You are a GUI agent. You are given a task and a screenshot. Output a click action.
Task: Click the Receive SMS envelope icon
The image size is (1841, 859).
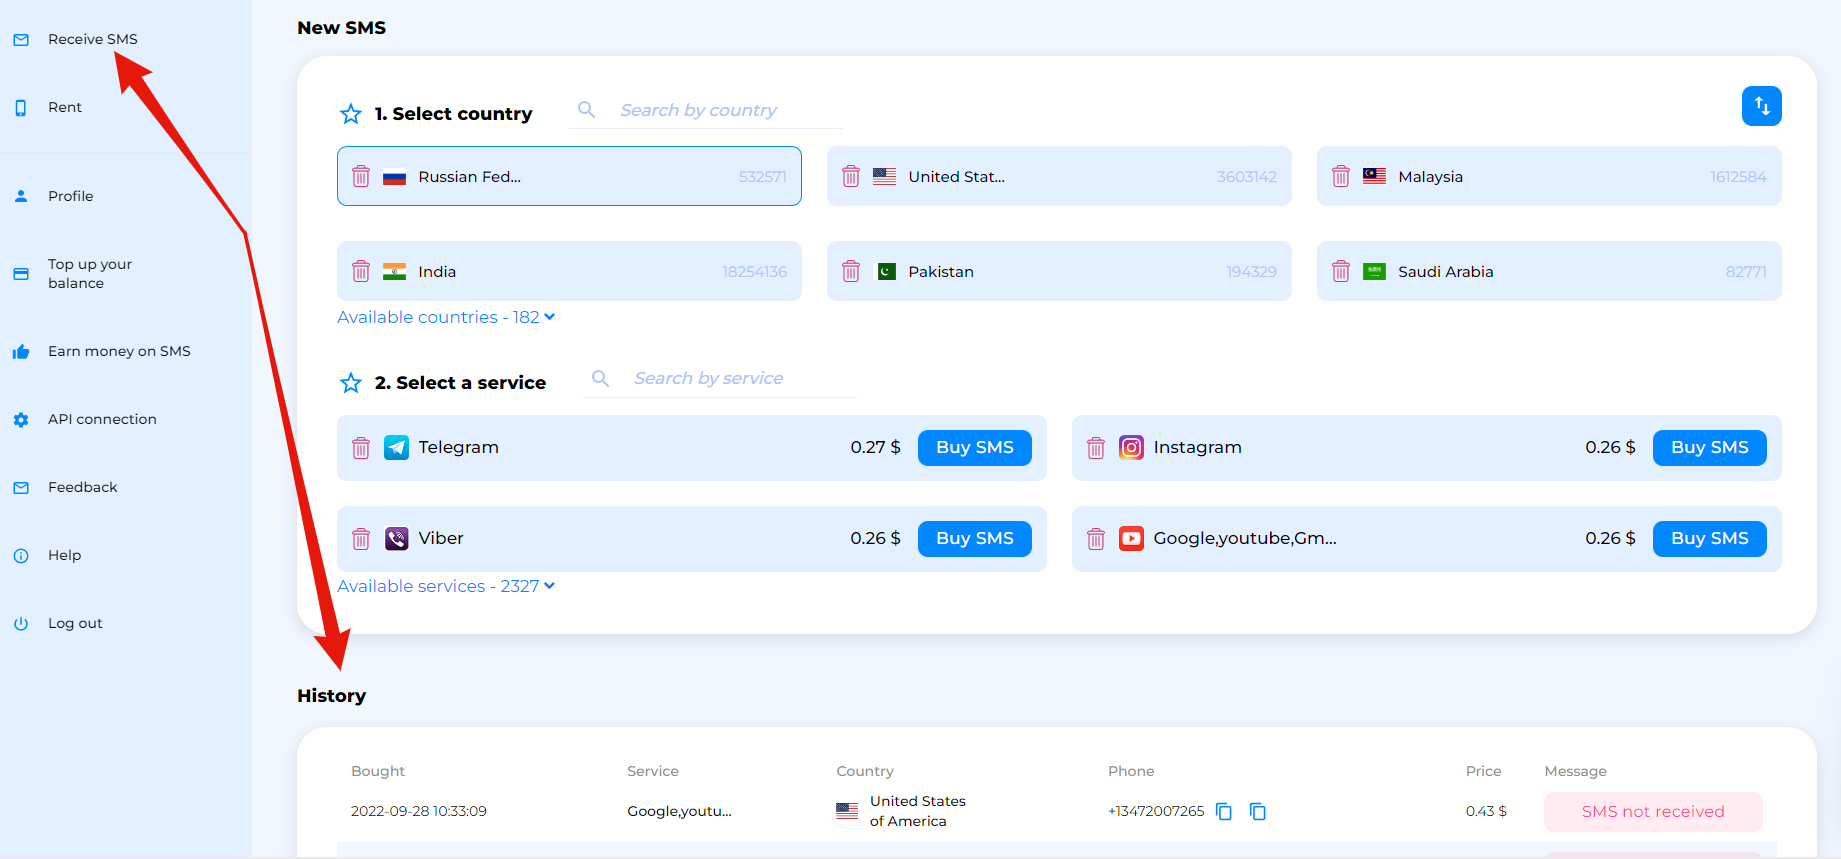pos(21,39)
